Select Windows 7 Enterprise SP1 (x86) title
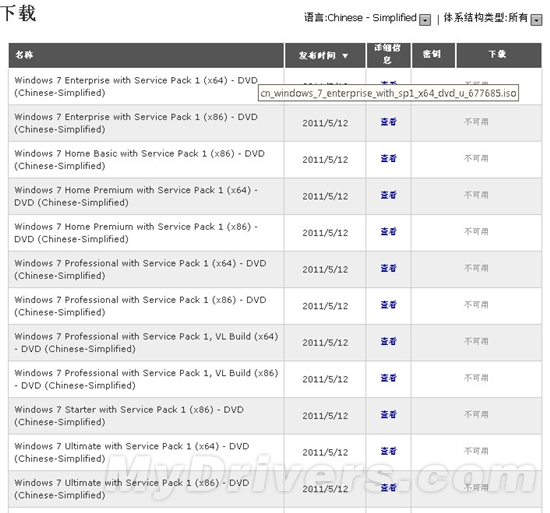 coord(136,123)
